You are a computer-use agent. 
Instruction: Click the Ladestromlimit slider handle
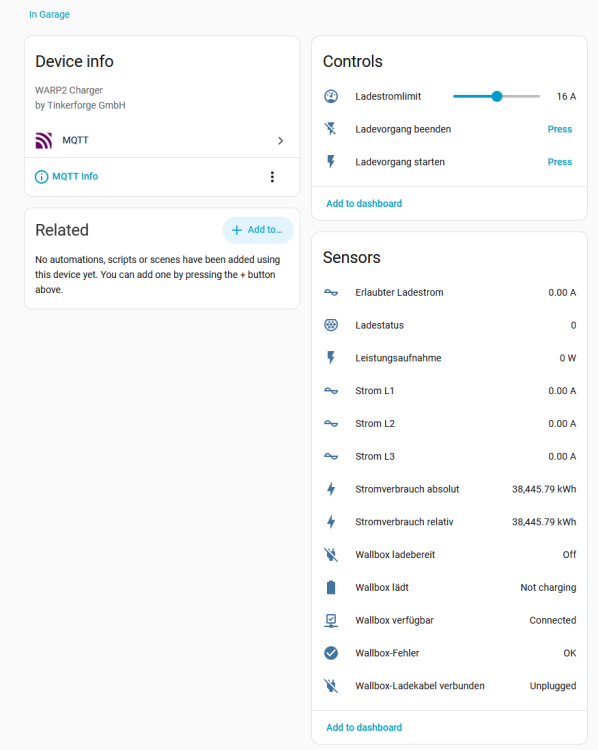pos(497,97)
